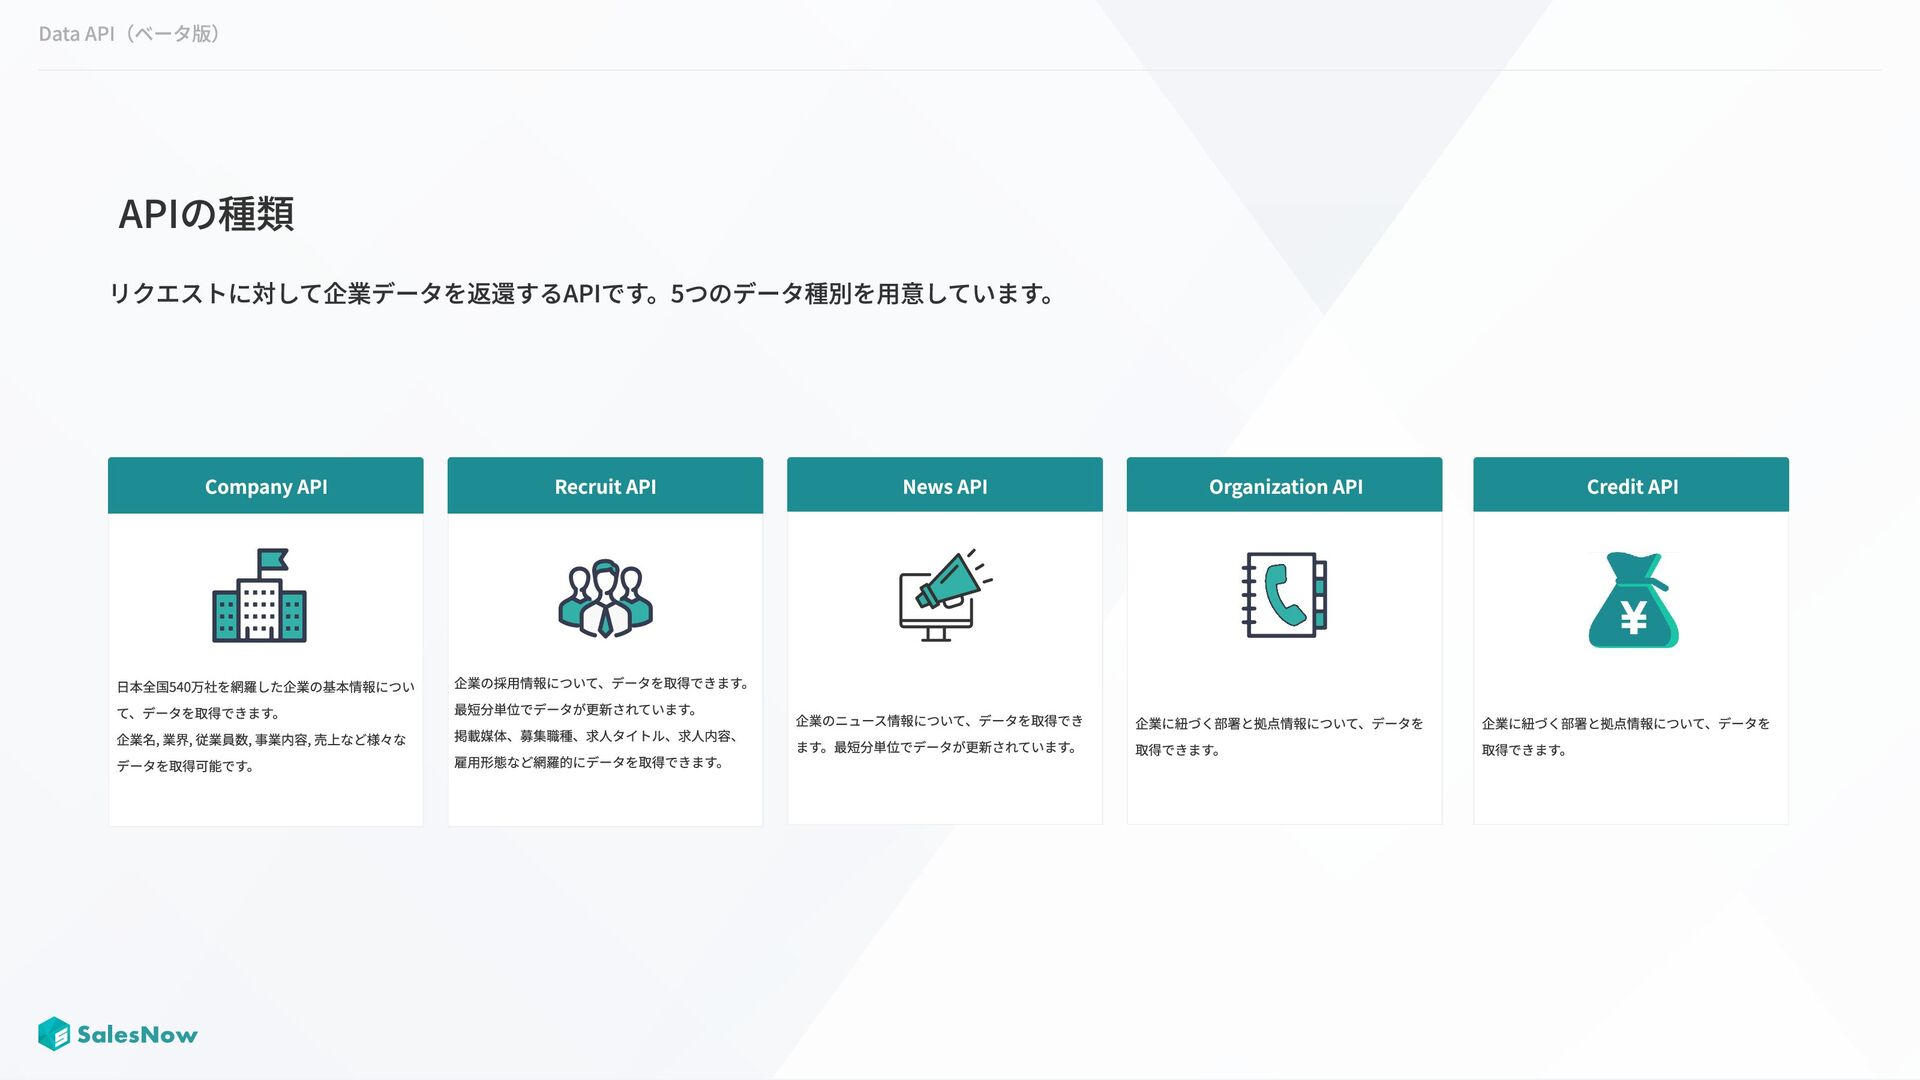Click the description '日本全国540万社を網羅した企業'

[265, 700]
